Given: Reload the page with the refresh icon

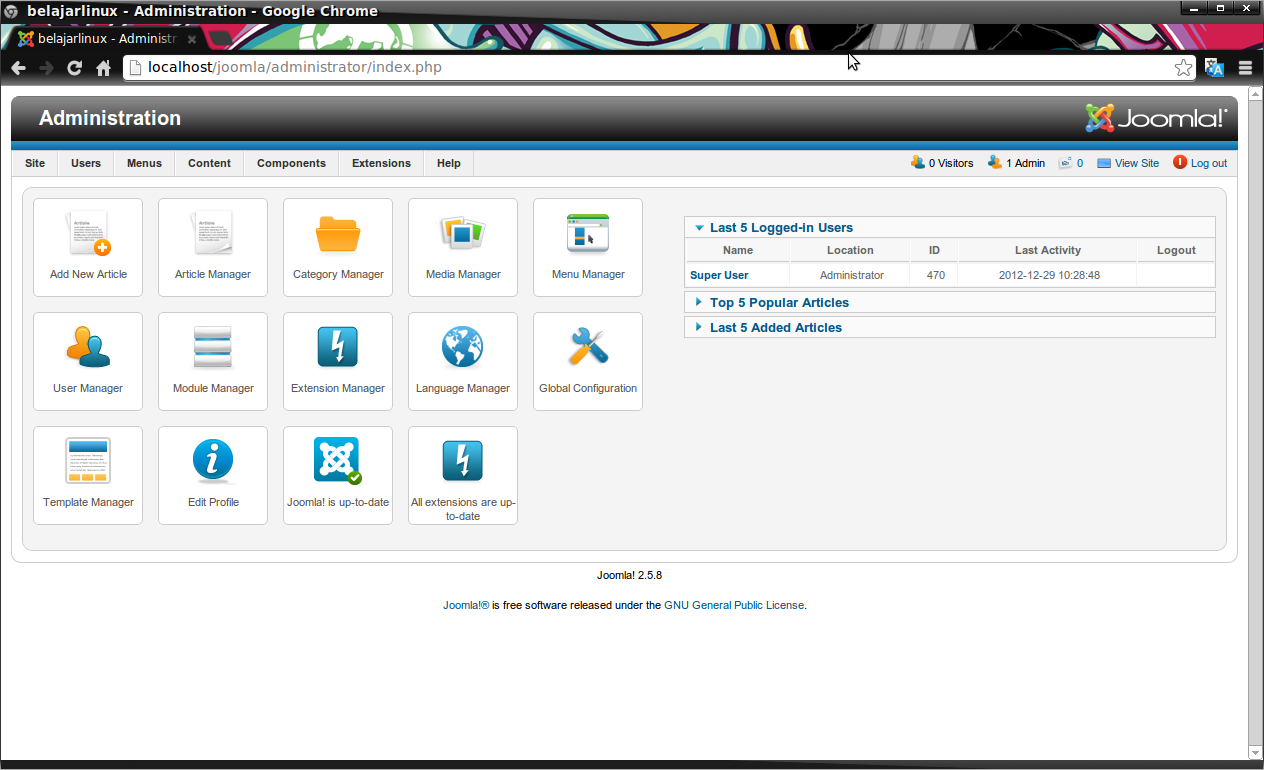Looking at the screenshot, I should (x=74, y=68).
